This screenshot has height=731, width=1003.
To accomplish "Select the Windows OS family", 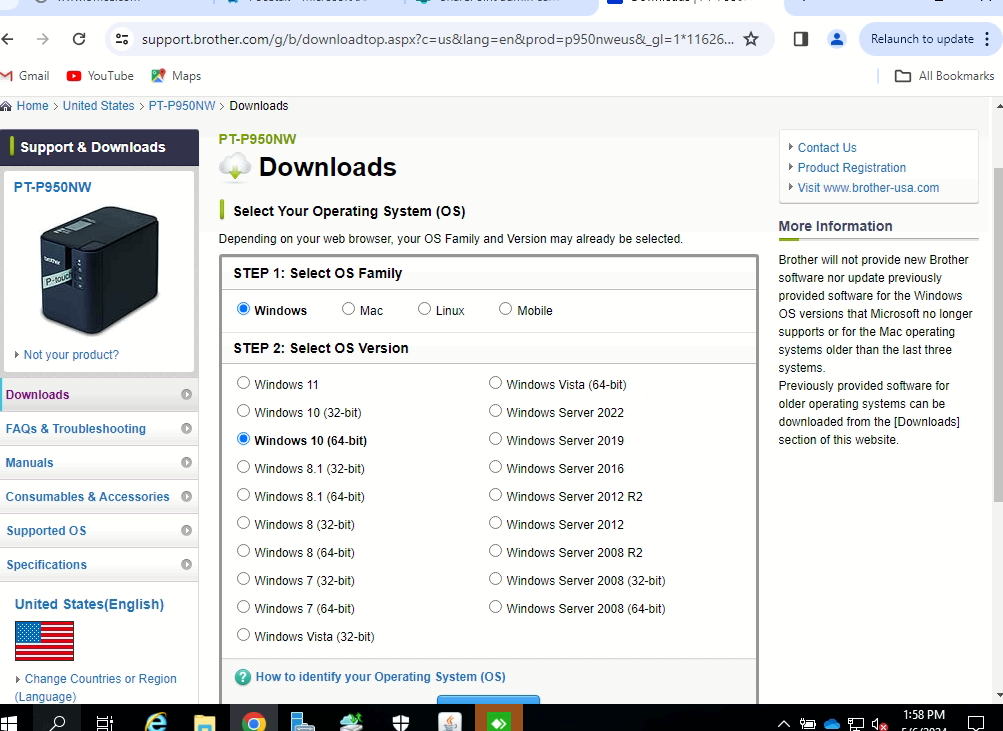I will tap(243, 309).
